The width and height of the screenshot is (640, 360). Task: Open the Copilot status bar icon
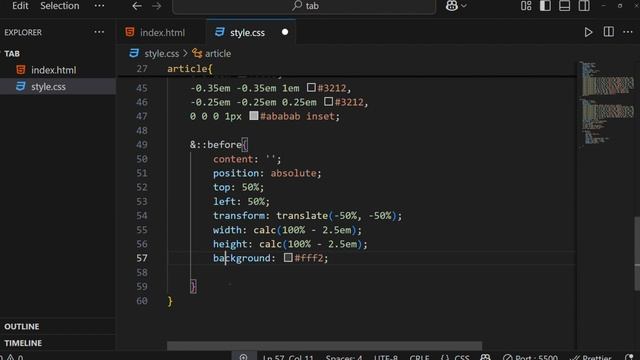click(485, 357)
